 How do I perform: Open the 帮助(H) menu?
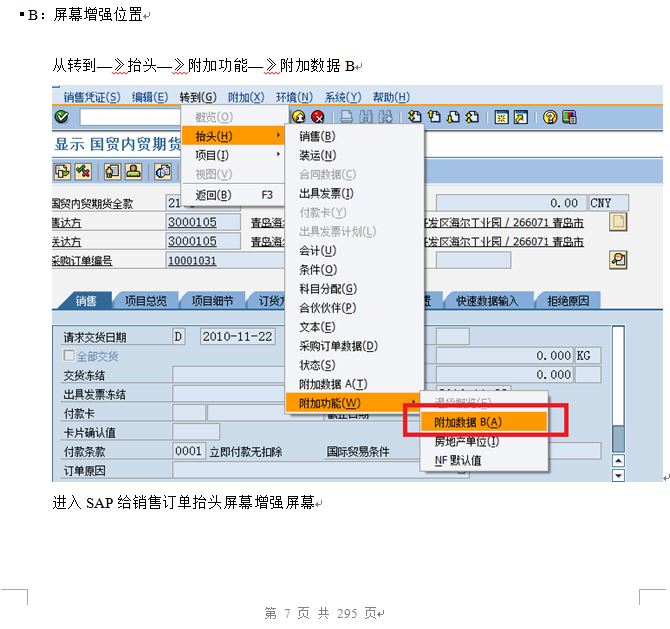tap(391, 97)
